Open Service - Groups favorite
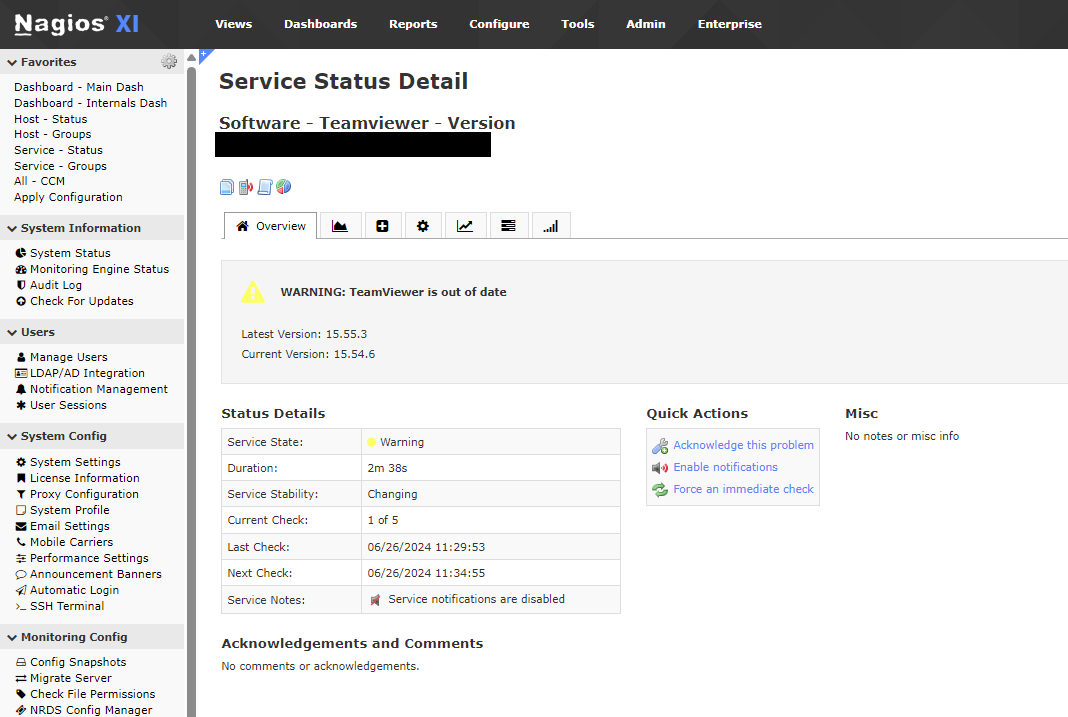 [x=61, y=166]
